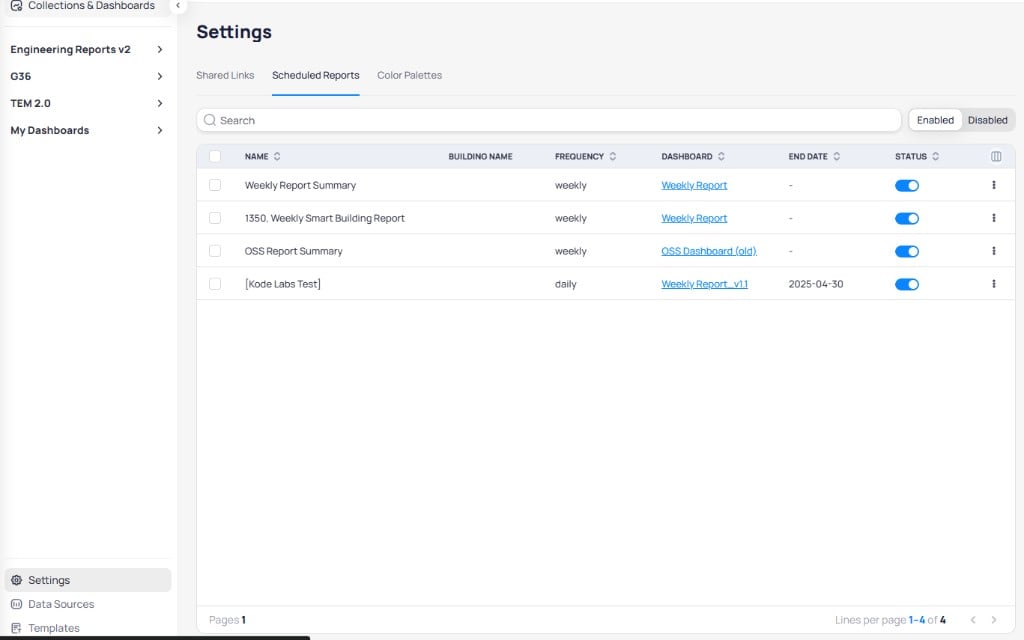The image size is (1024, 640).
Task: Sort by Frequency column arrows
Action: point(613,156)
